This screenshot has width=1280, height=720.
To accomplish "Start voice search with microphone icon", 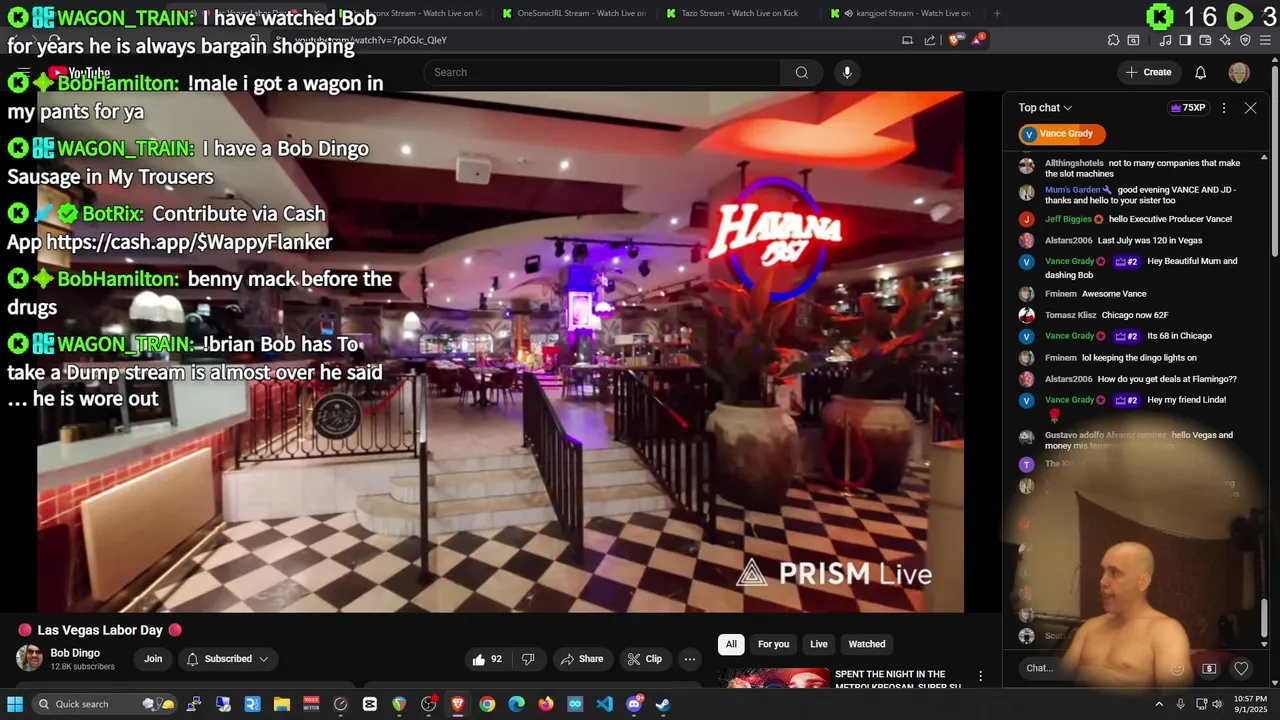I will tap(847, 72).
